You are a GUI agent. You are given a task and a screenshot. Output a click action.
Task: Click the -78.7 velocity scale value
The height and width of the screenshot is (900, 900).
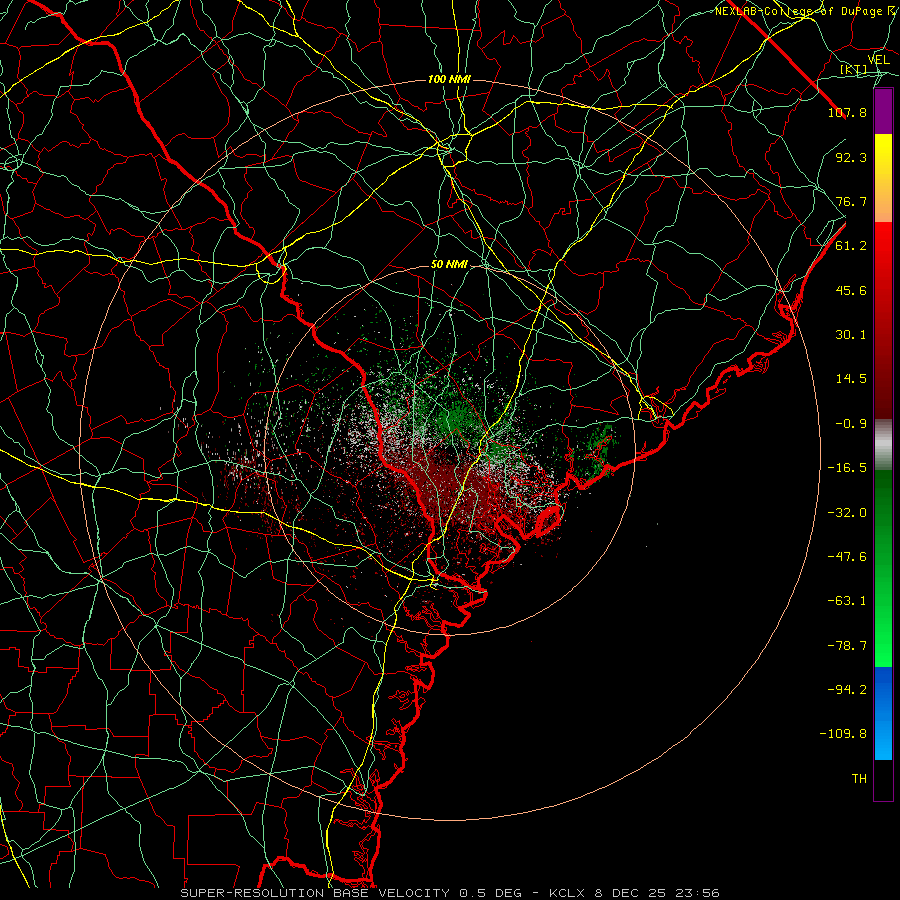[847, 646]
